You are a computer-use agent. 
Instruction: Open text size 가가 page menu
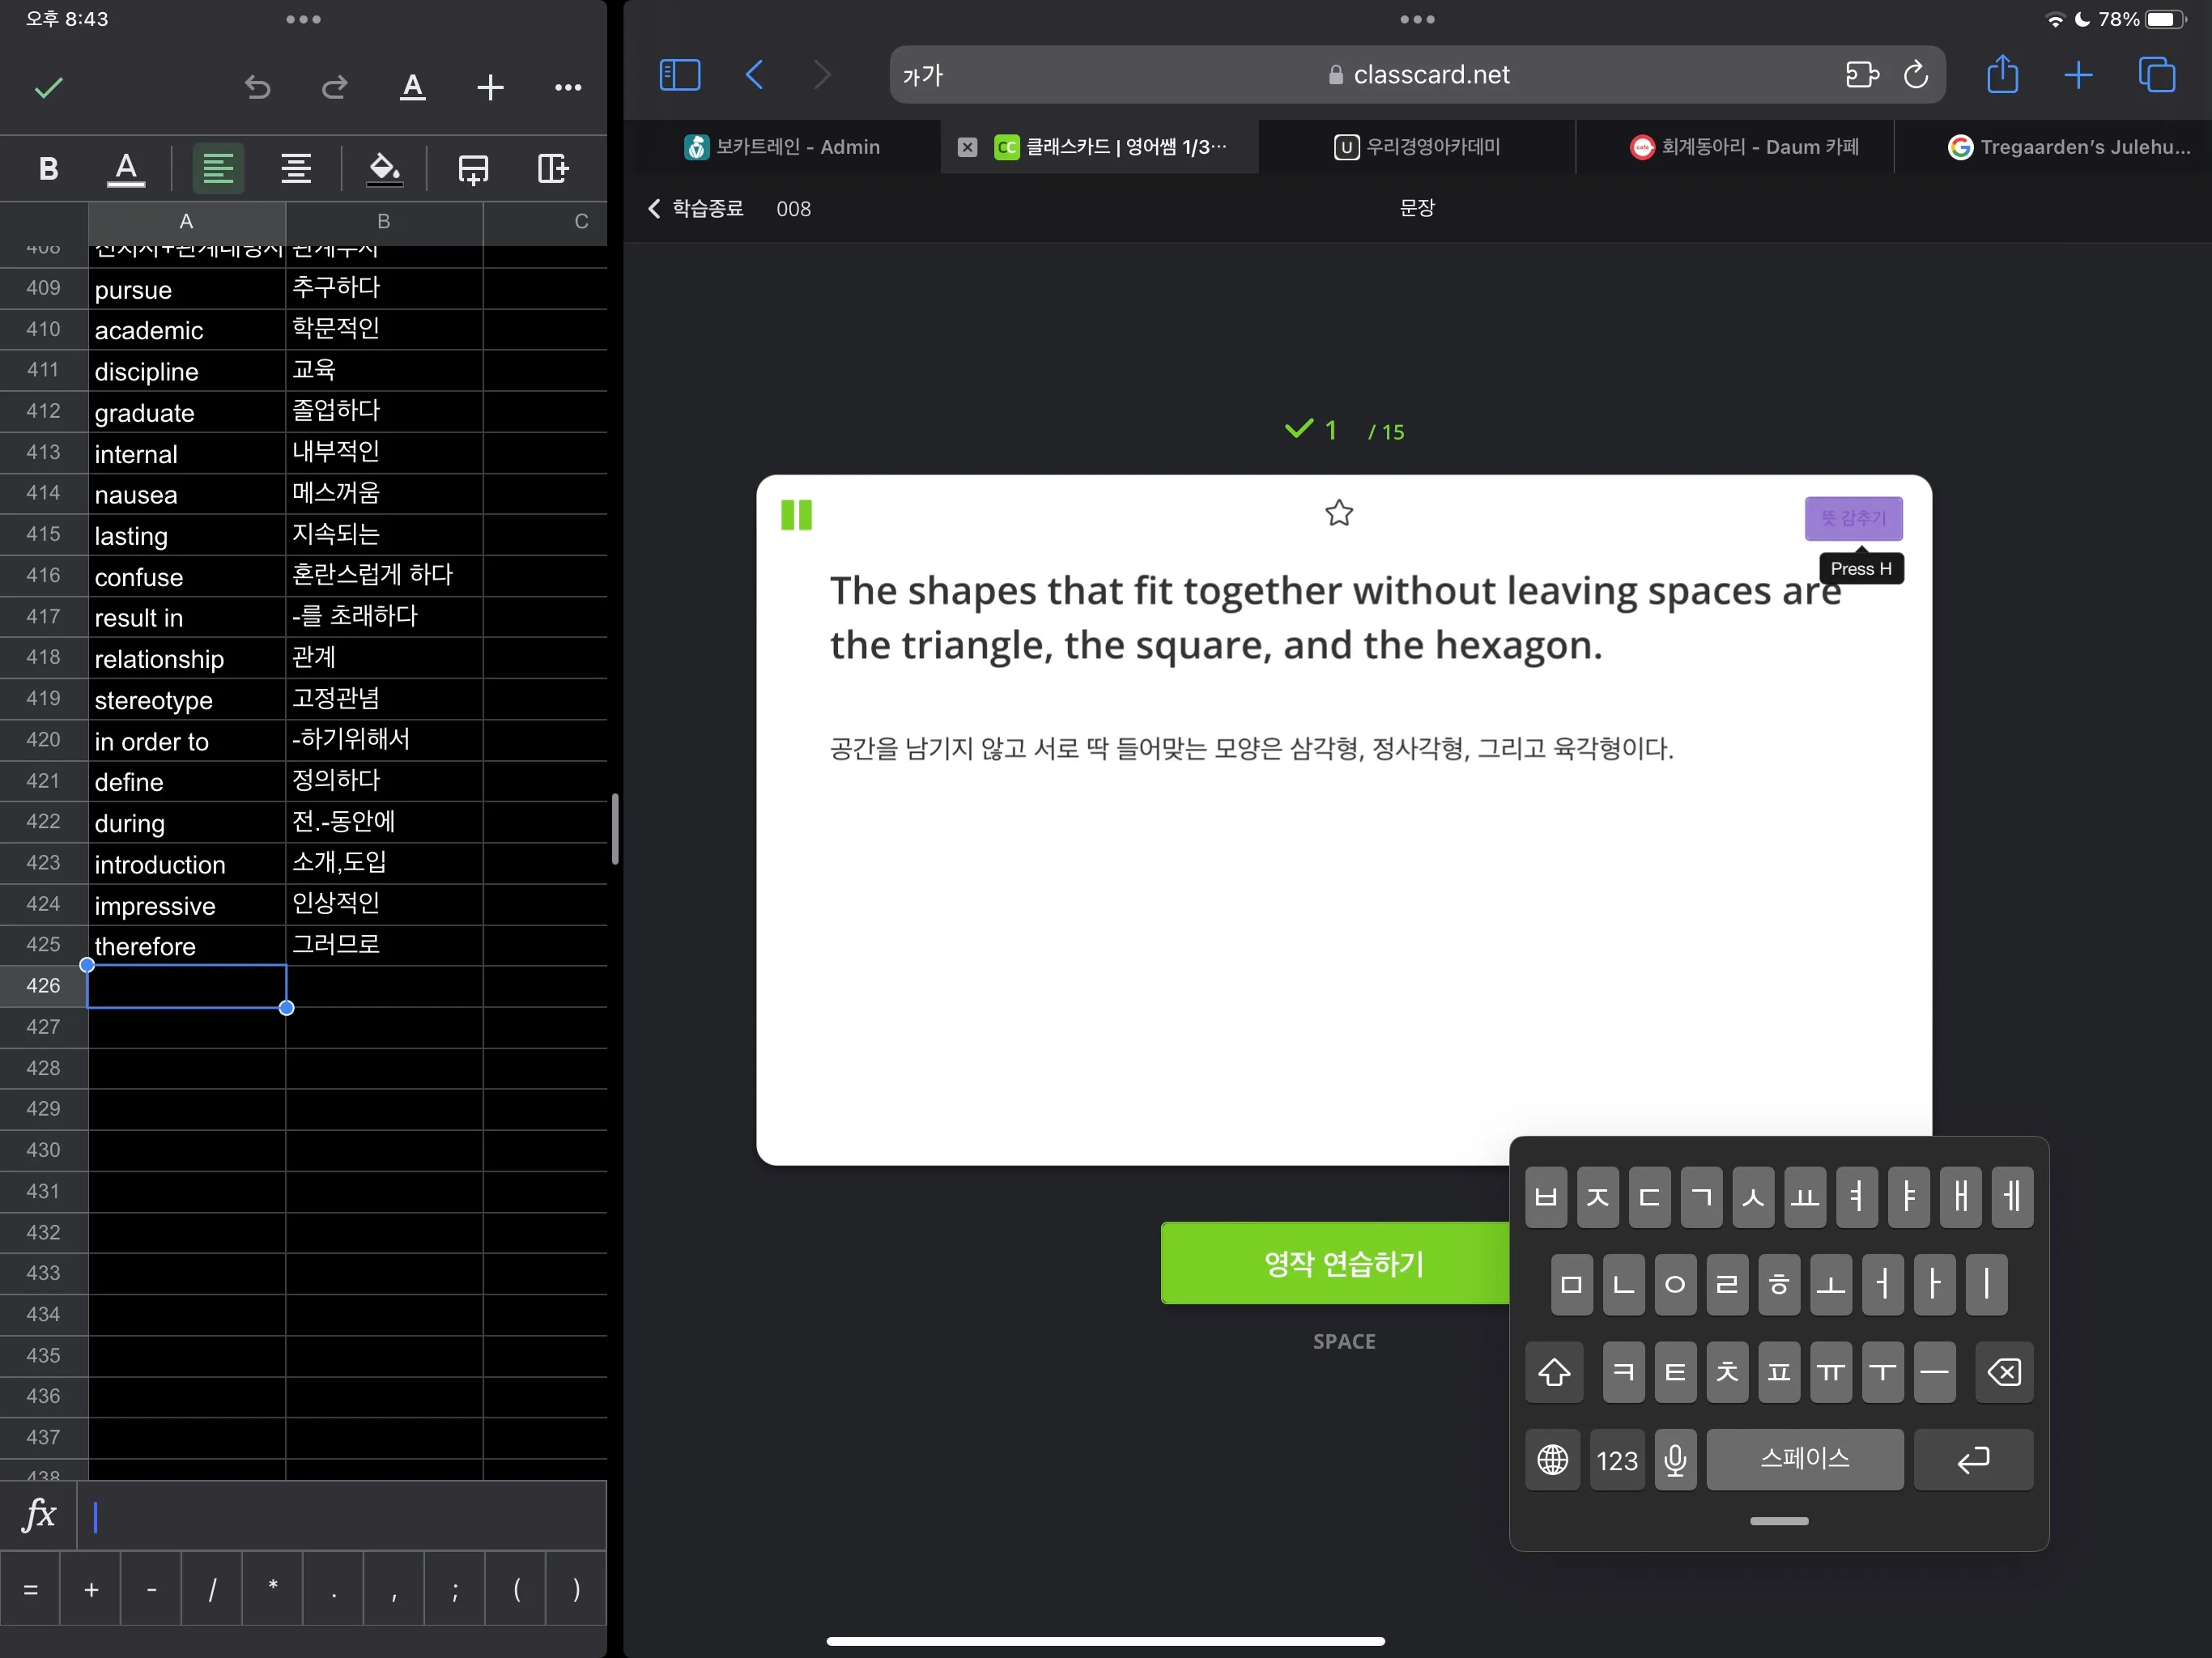923,76
